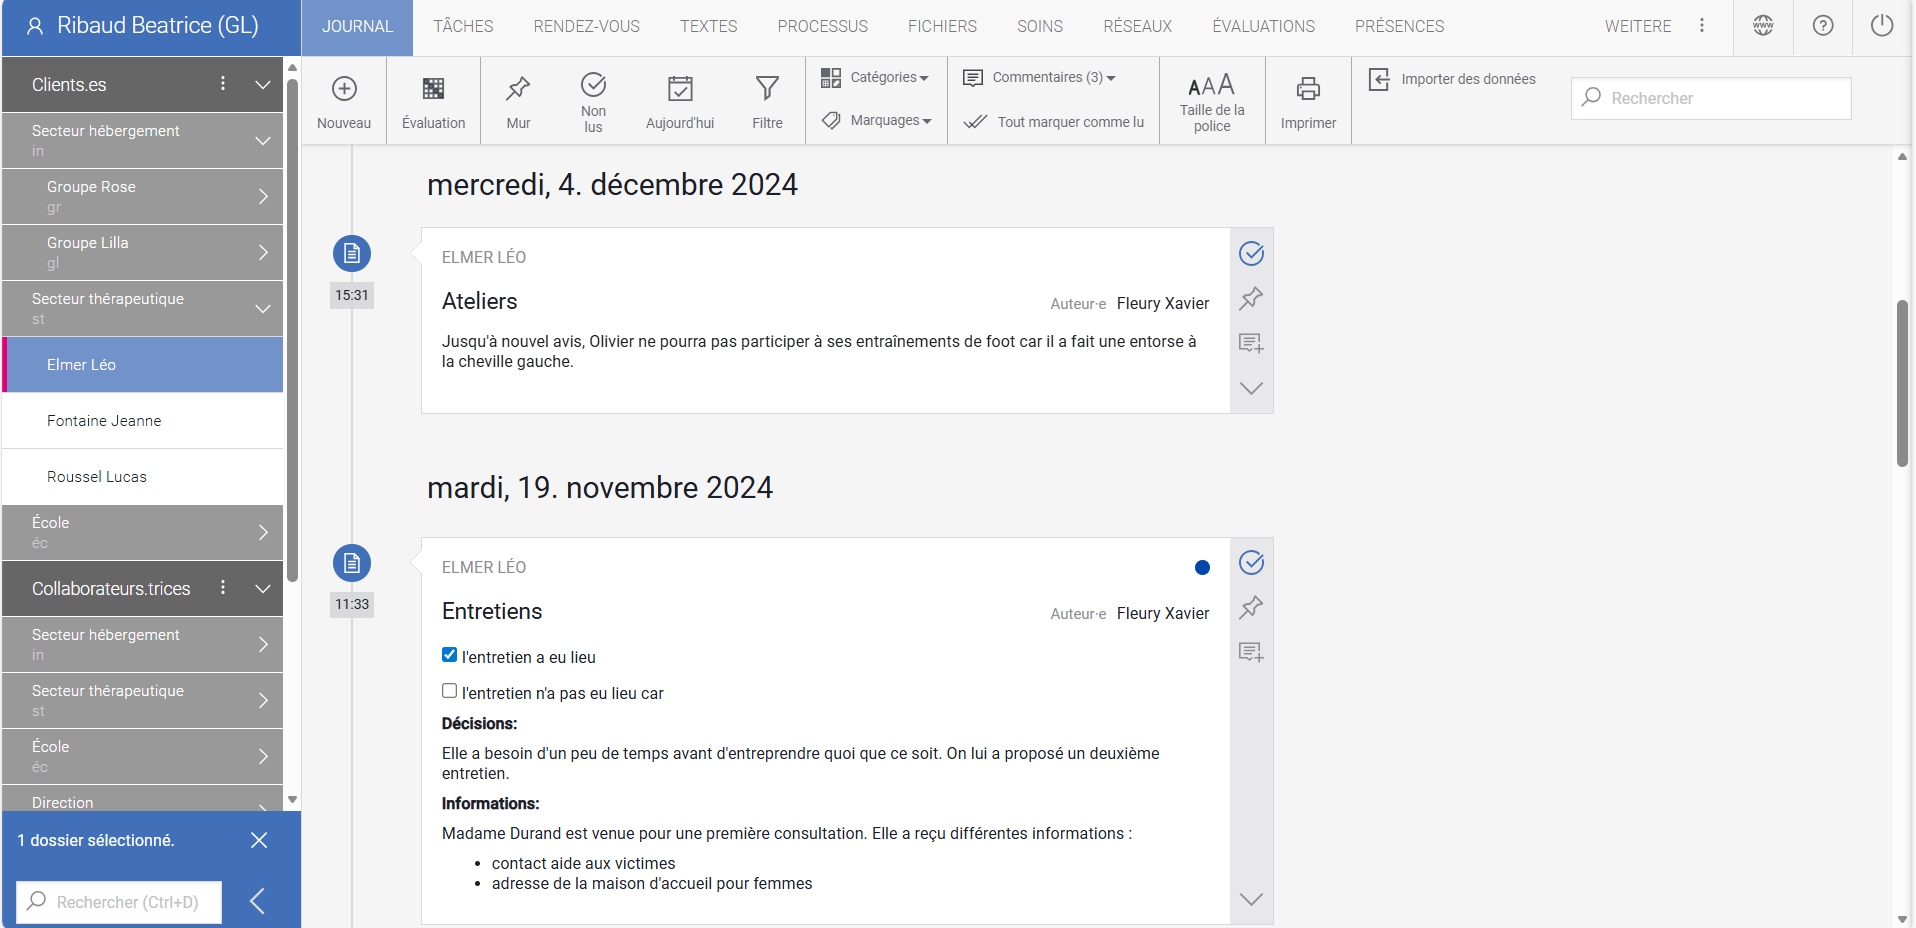Mark the Ateliers entry as read
Screen dimensions: 1916x928
click(x=1251, y=253)
